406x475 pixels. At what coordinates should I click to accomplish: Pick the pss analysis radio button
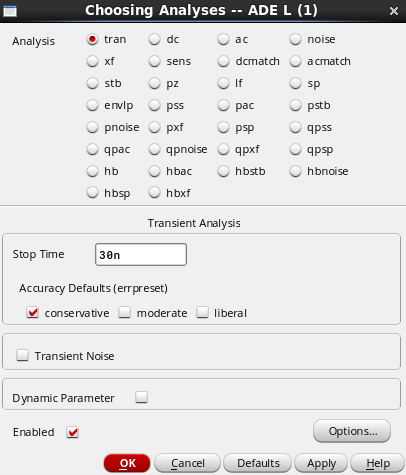point(155,105)
